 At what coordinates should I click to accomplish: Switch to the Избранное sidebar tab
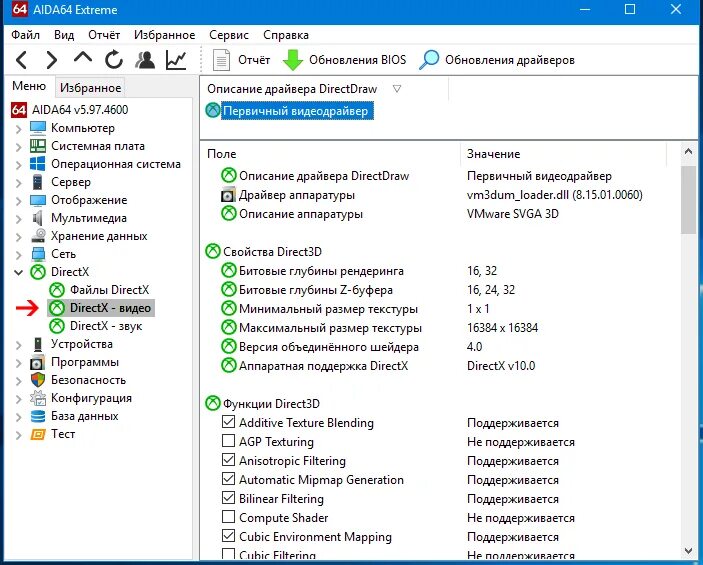point(91,88)
